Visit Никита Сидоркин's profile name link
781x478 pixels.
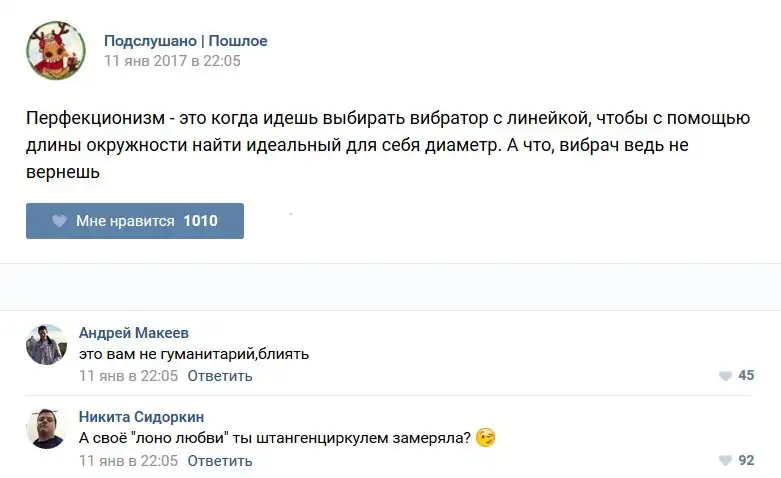click(x=141, y=416)
